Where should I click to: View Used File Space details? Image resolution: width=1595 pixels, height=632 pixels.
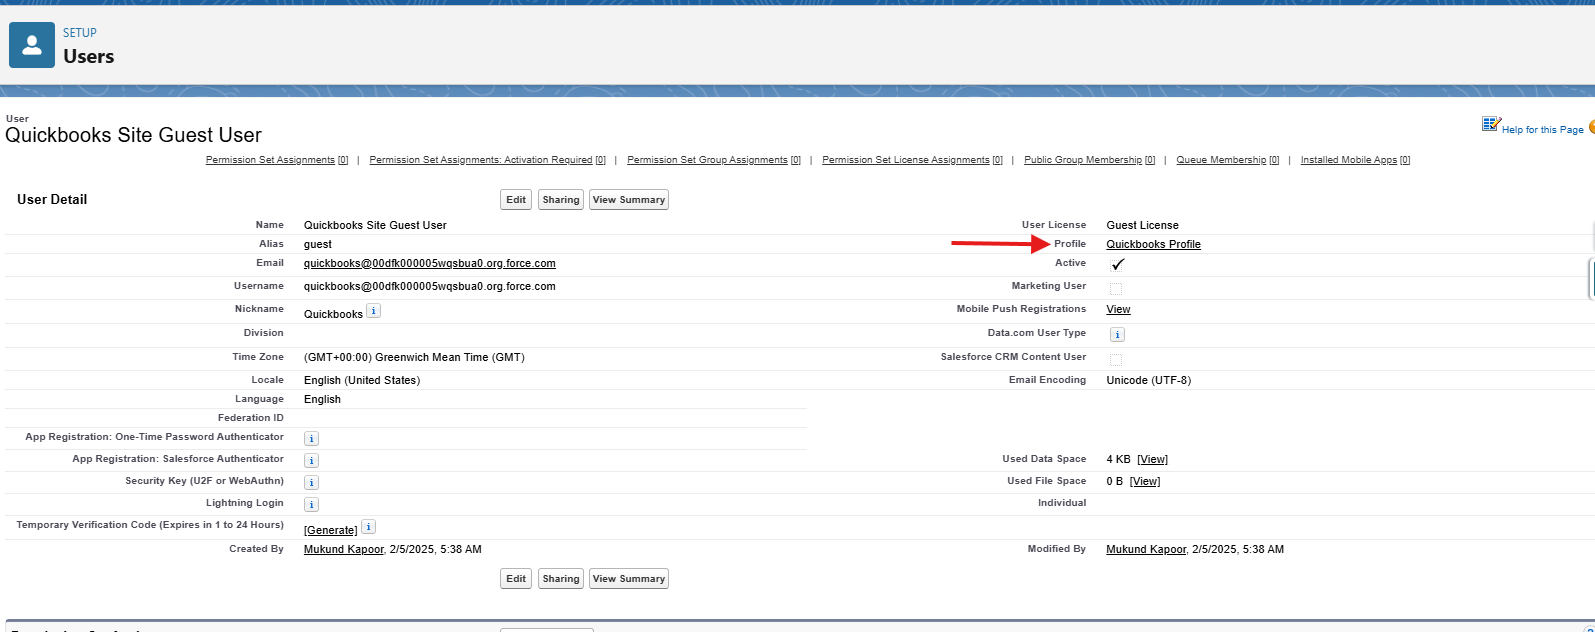(1145, 482)
